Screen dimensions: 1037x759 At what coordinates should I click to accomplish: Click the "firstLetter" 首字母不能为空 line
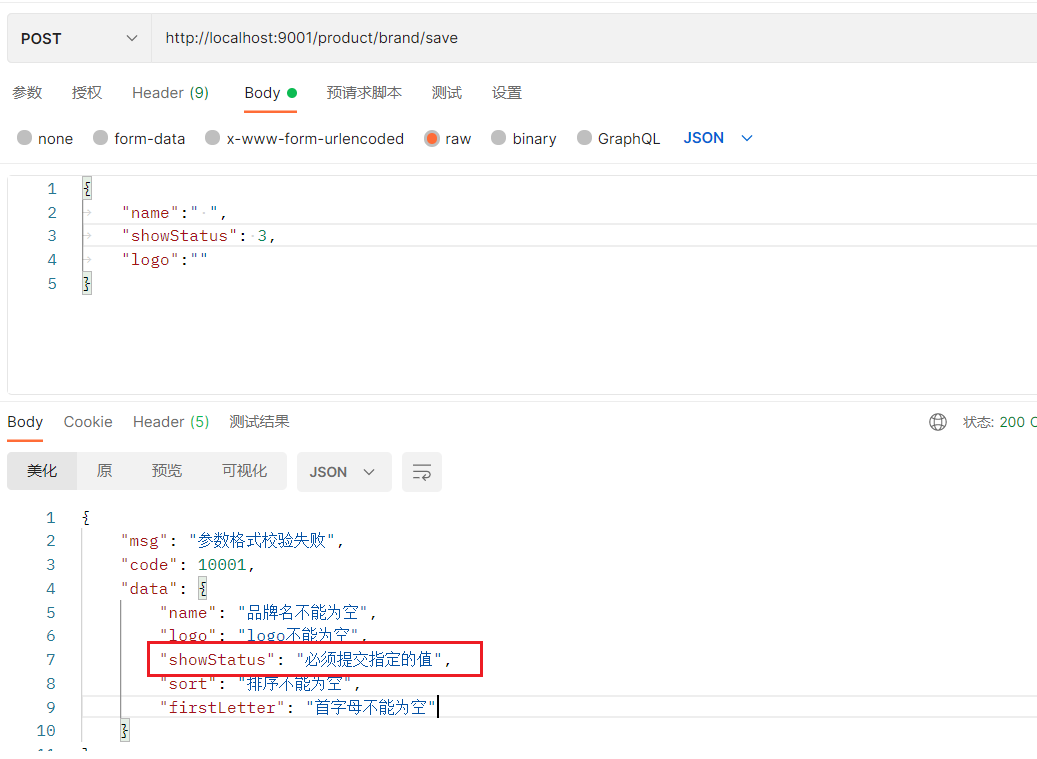298,707
